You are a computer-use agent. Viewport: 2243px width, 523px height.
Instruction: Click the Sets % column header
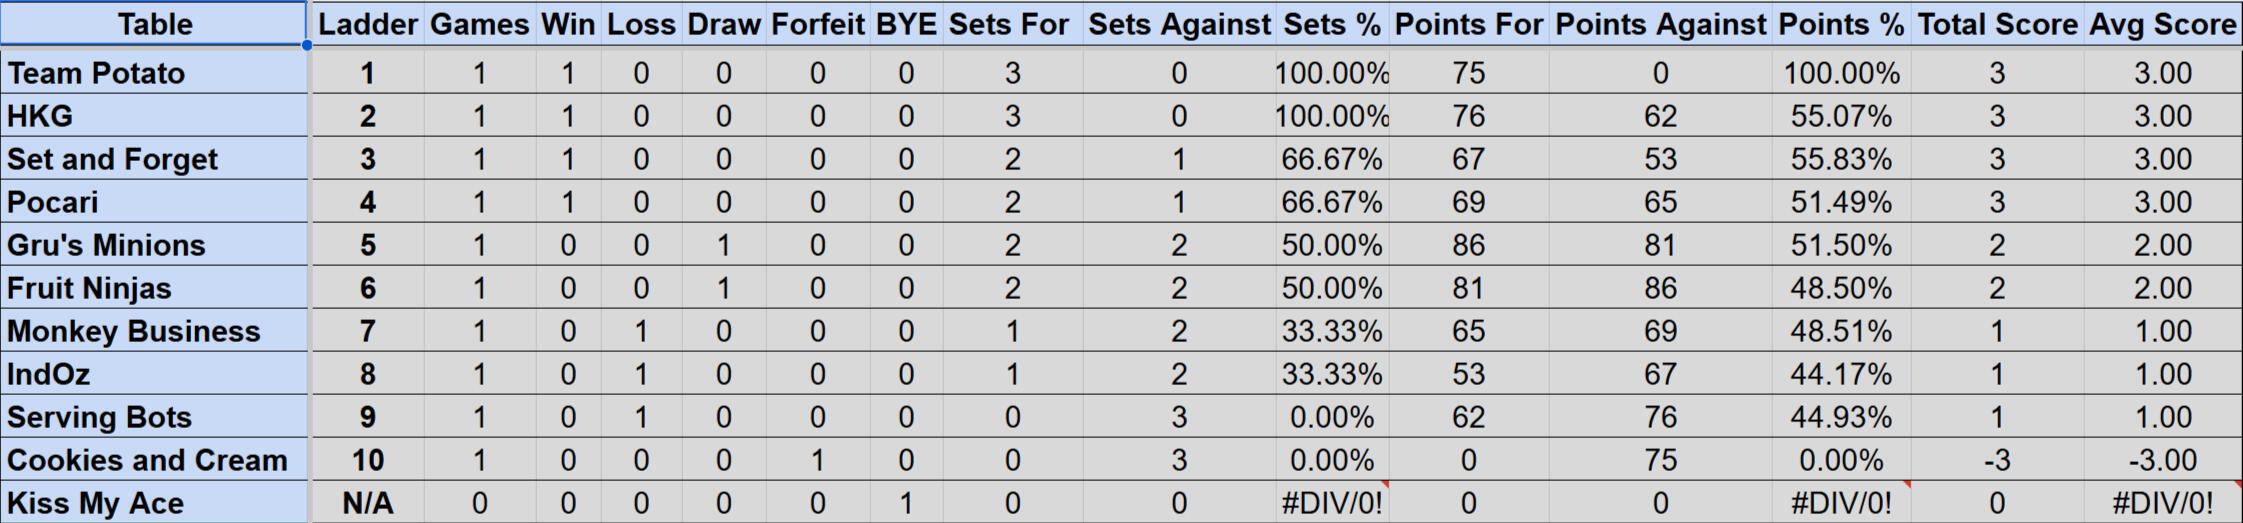1331,24
